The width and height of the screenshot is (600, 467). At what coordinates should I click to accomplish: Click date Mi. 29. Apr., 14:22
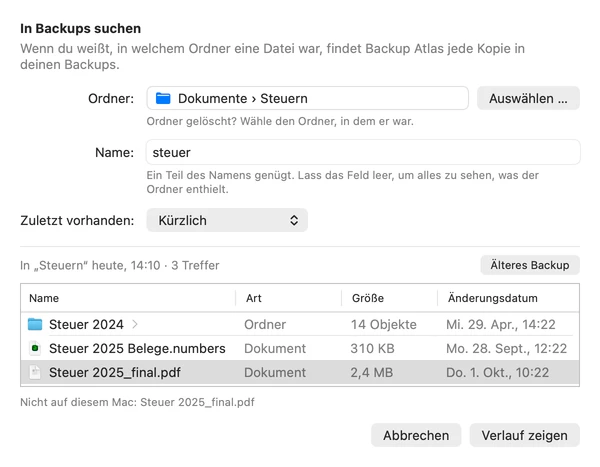[501, 325]
